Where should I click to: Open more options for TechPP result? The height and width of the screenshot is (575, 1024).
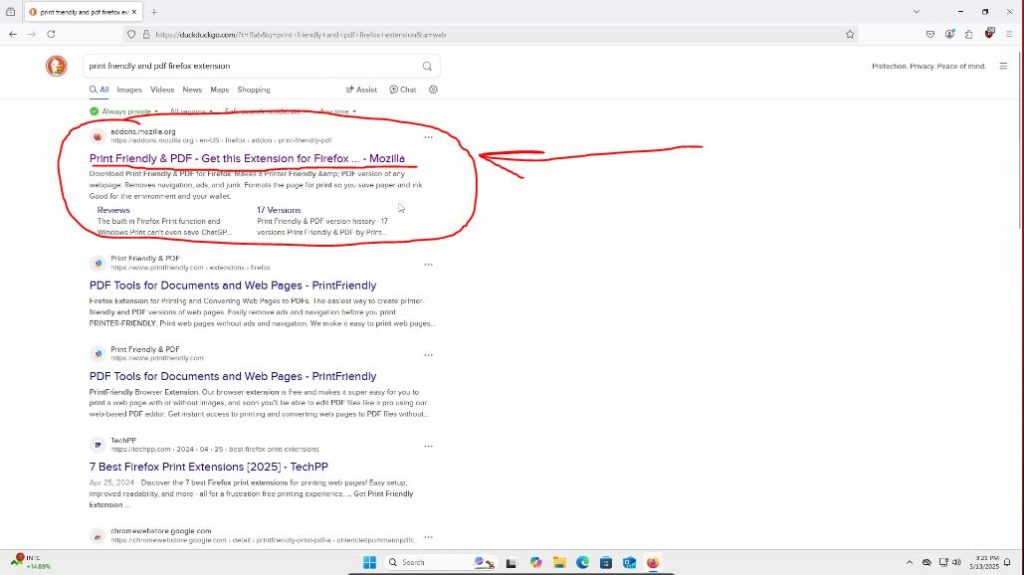428,446
